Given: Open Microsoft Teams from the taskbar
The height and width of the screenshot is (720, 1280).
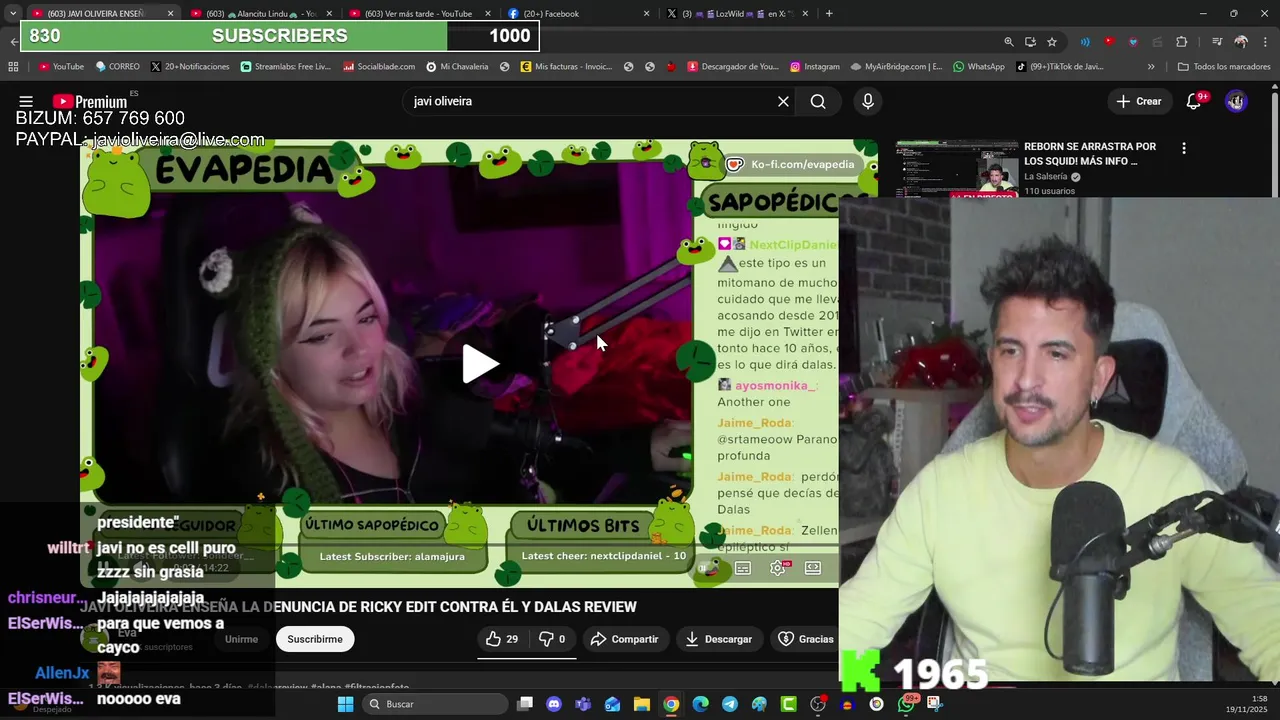Looking at the screenshot, I should point(583,704).
